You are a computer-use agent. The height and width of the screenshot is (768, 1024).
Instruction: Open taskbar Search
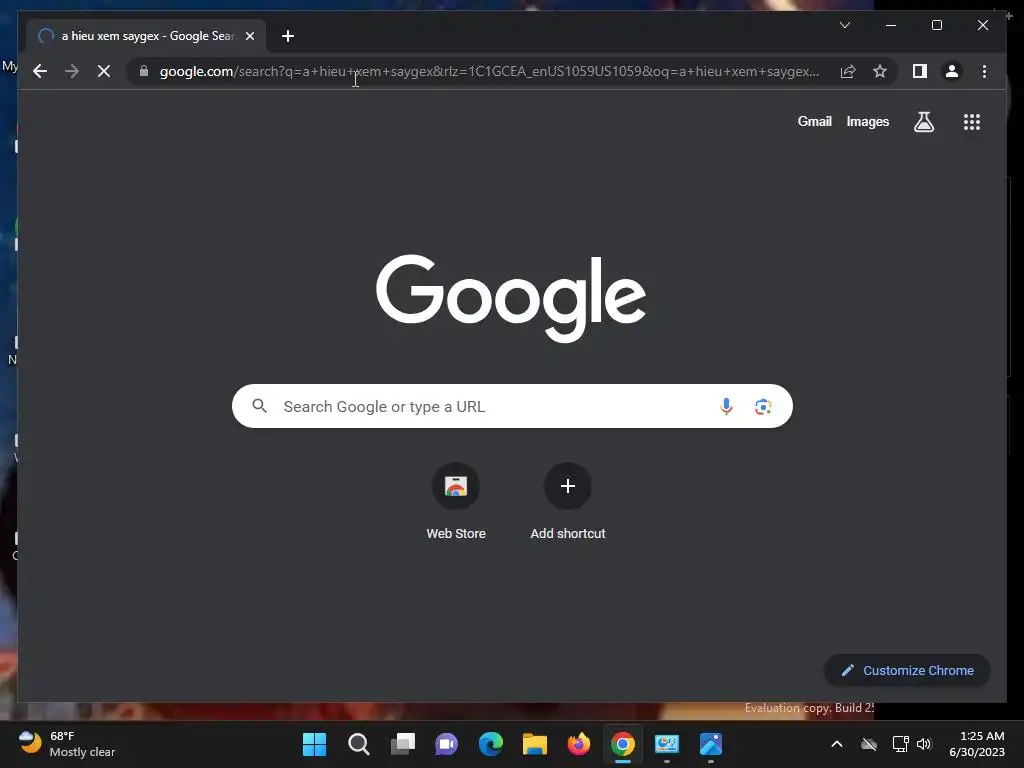pyautogui.click(x=359, y=744)
